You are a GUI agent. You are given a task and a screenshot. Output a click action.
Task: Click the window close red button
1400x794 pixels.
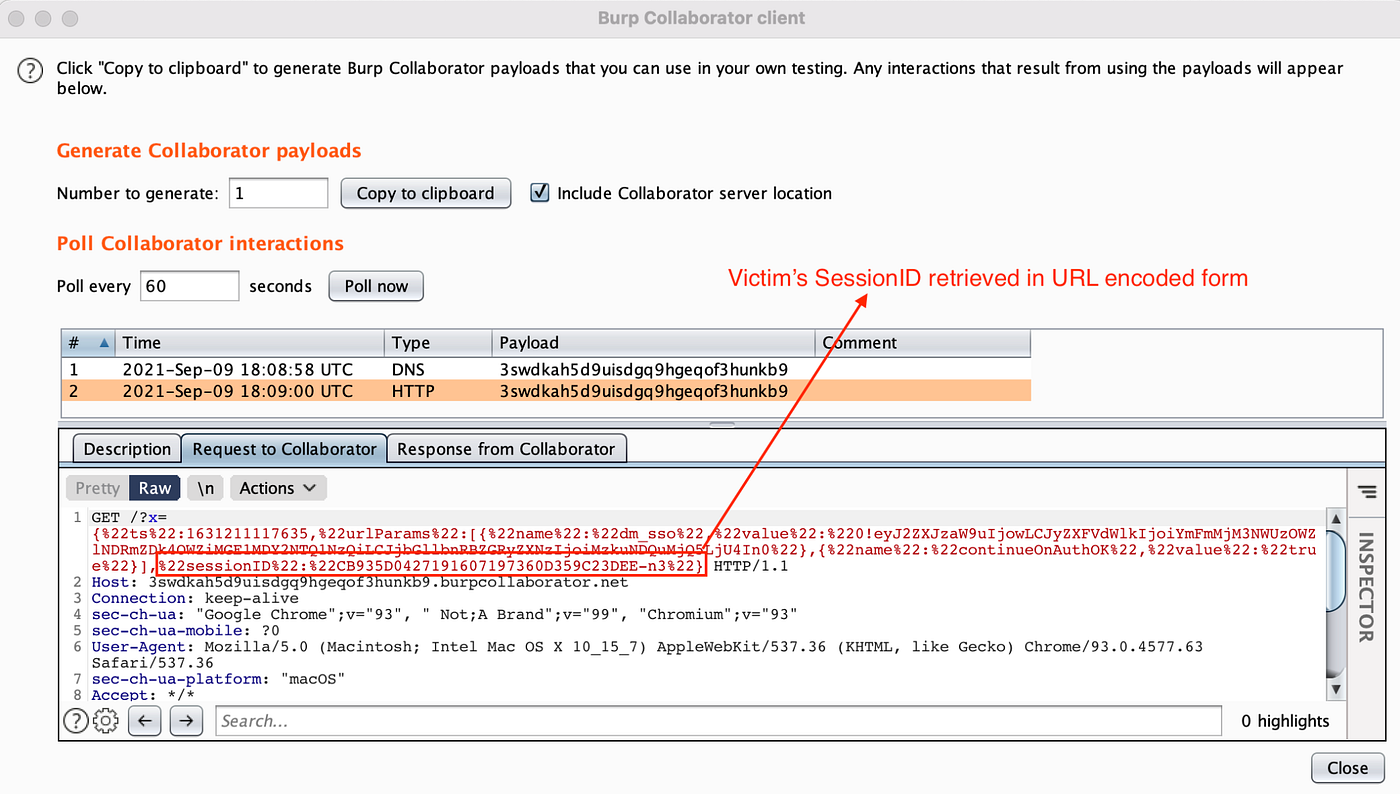coord(17,18)
